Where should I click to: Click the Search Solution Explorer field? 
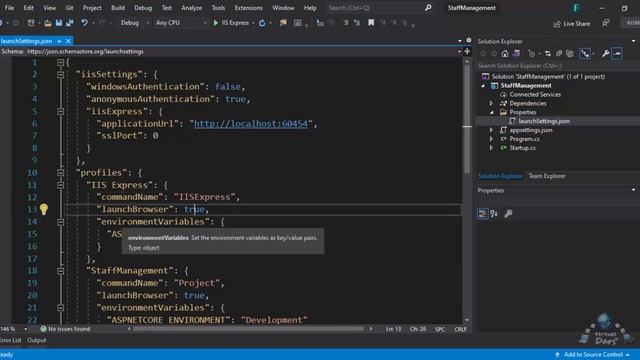(557, 66)
